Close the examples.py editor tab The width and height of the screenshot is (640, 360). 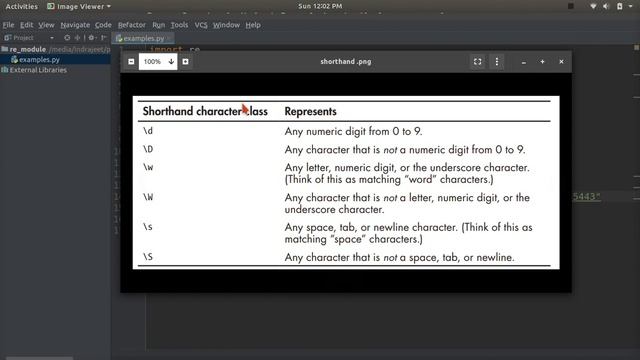point(169,38)
